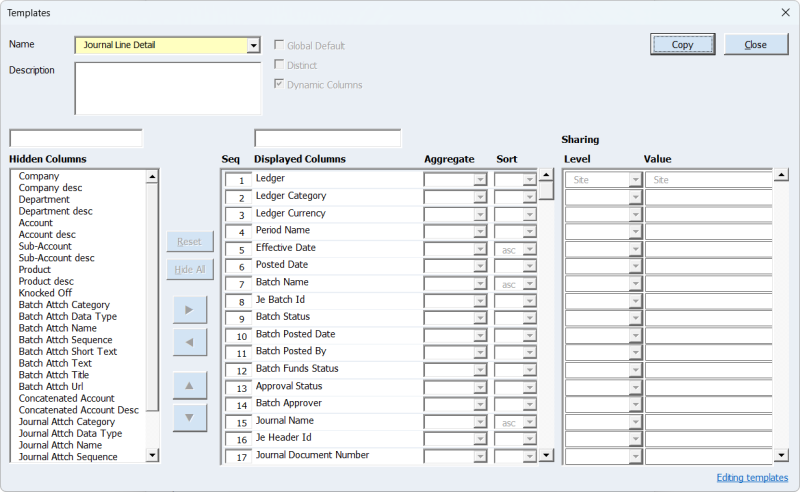Select Je Batch Id displayed column

pyautogui.click(x=280, y=300)
